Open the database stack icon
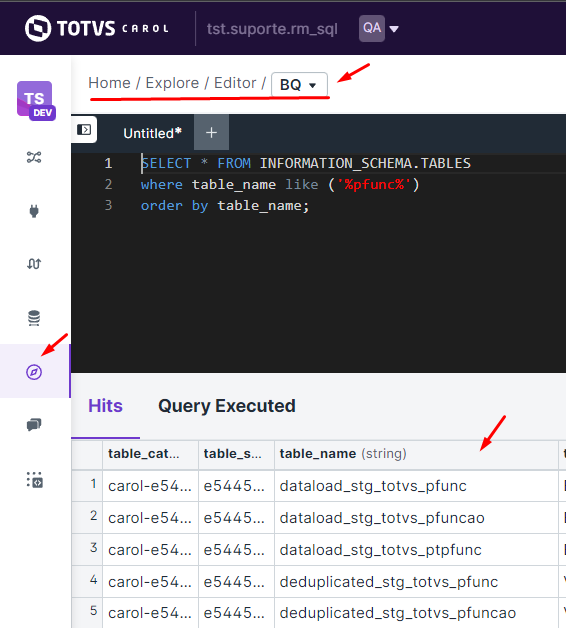The width and height of the screenshot is (566, 628). [34, 318]
